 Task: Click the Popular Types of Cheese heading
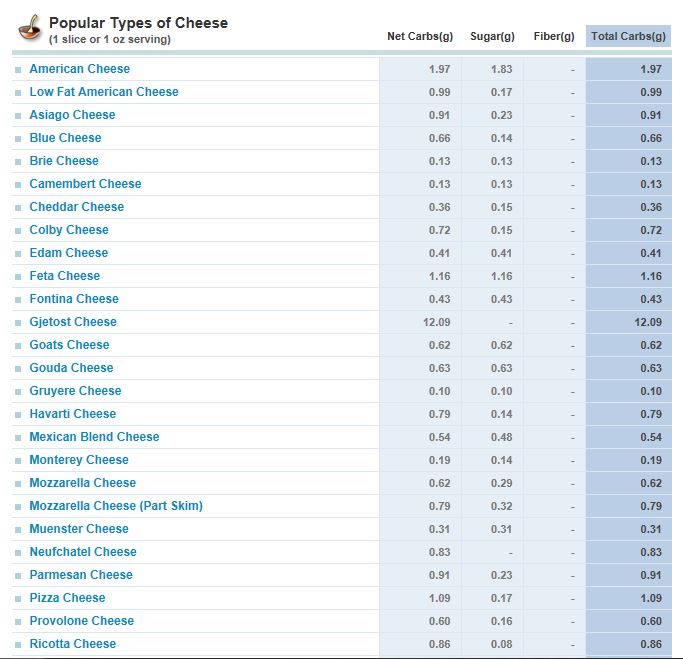pos(139,23)
